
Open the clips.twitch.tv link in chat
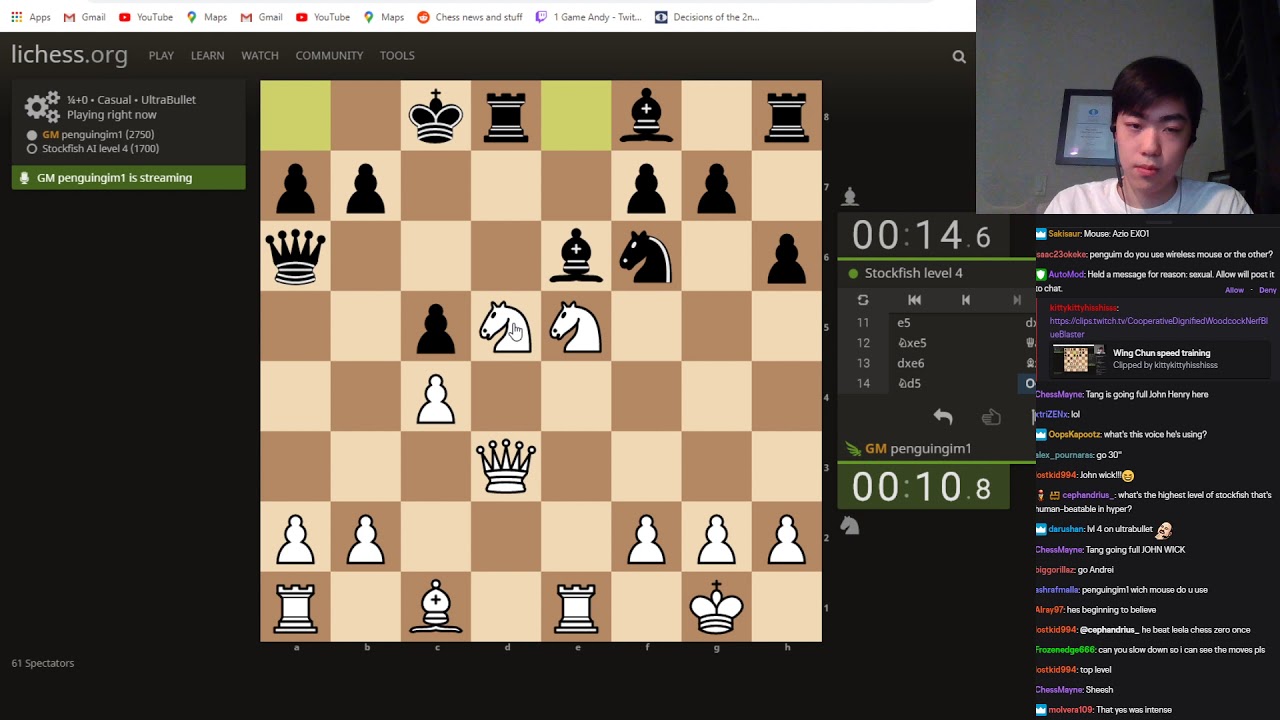1158,326
